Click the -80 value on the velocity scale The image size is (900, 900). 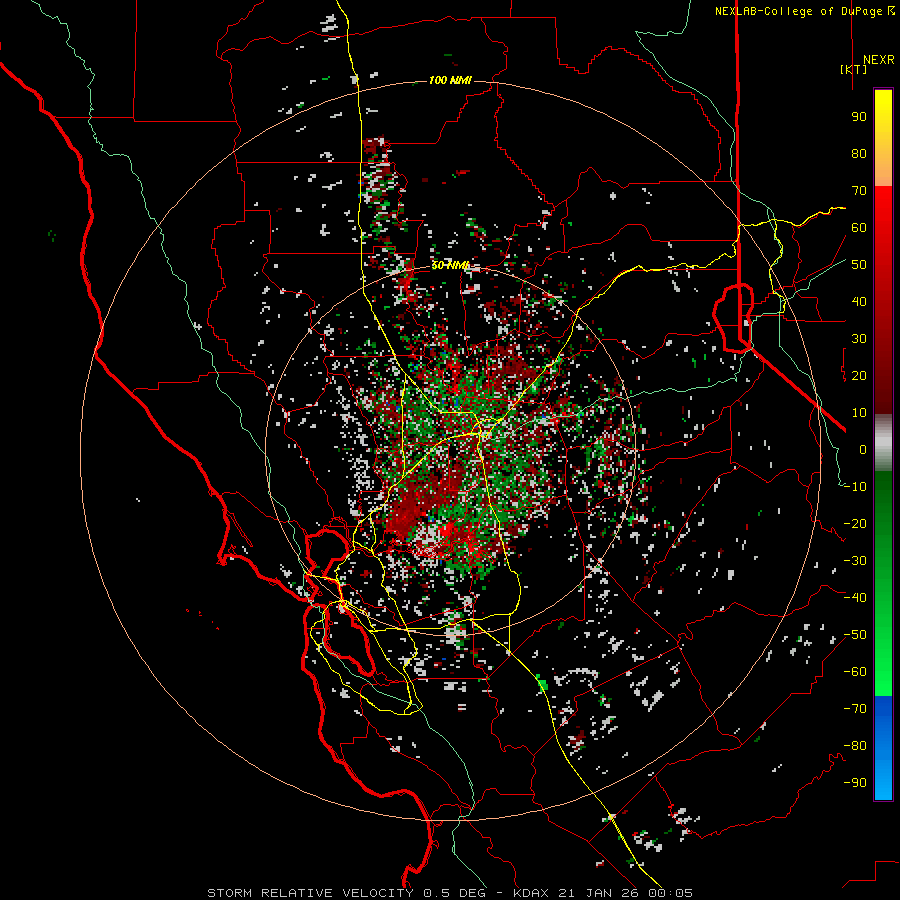855,746
